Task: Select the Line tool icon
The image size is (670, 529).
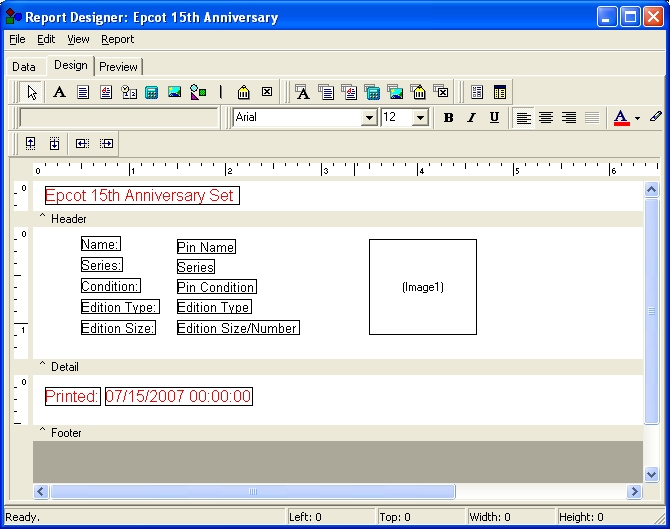Action: tap(220, 92)
